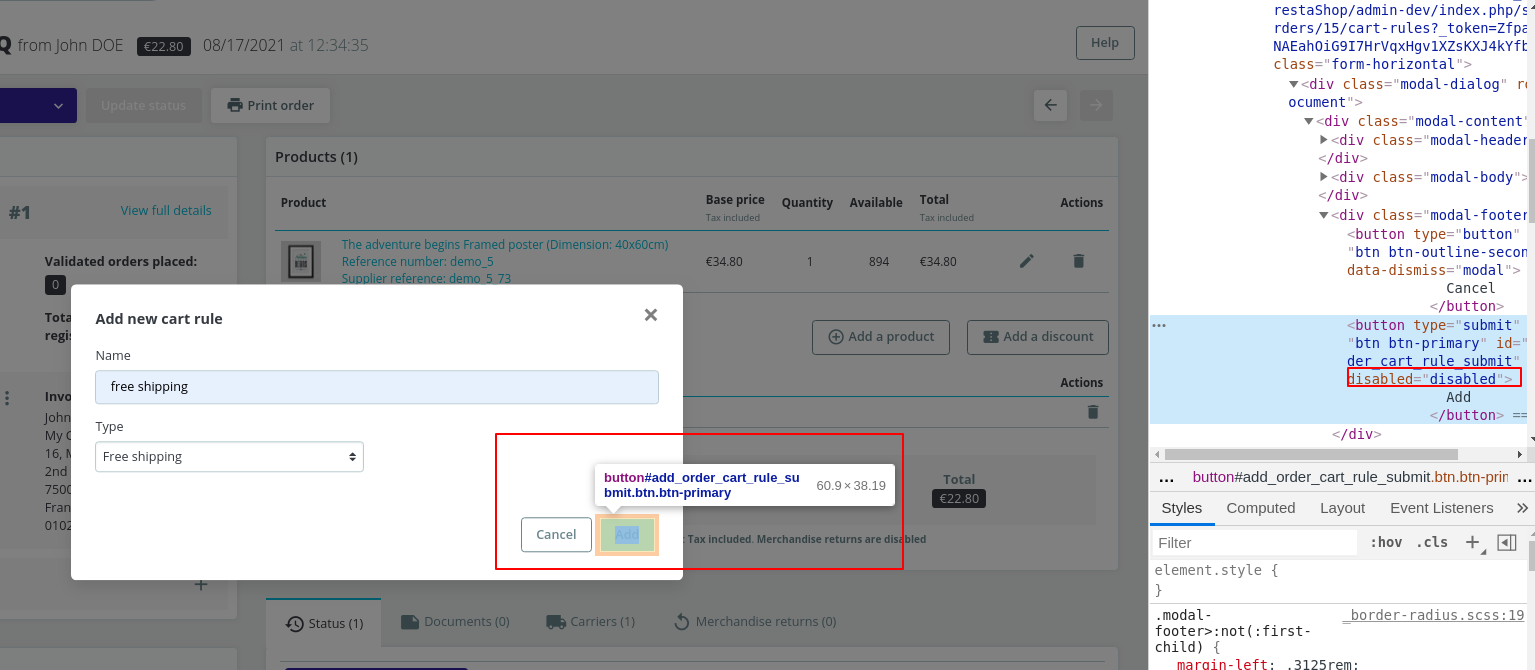This screenshot has width=1535, height=670.
Task: Click Cancel in the Add new cart rule modal
Action: [556, 534]
